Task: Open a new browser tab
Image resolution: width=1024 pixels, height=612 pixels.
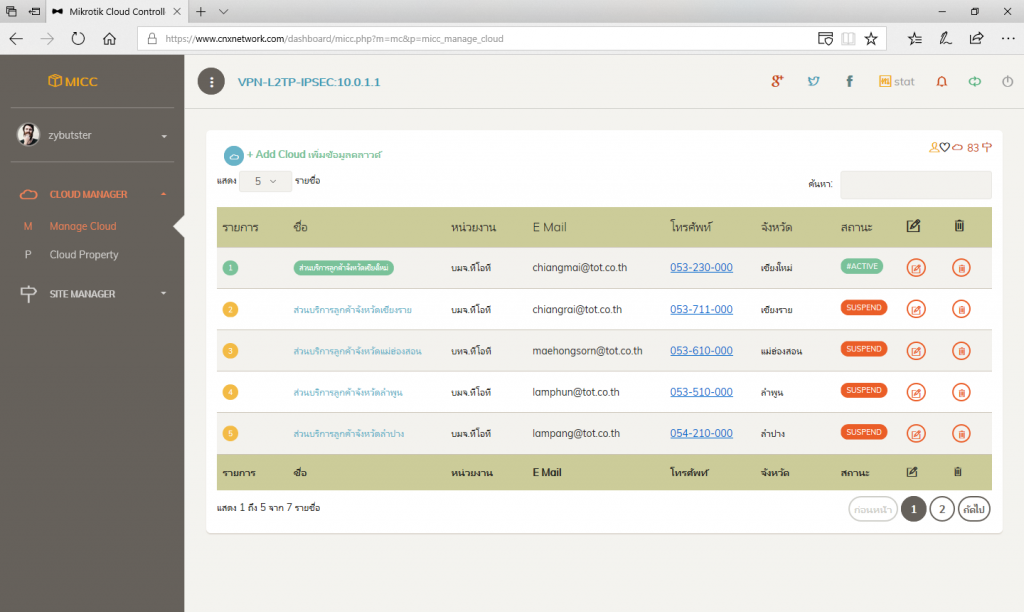Action: tap(200, 12)
